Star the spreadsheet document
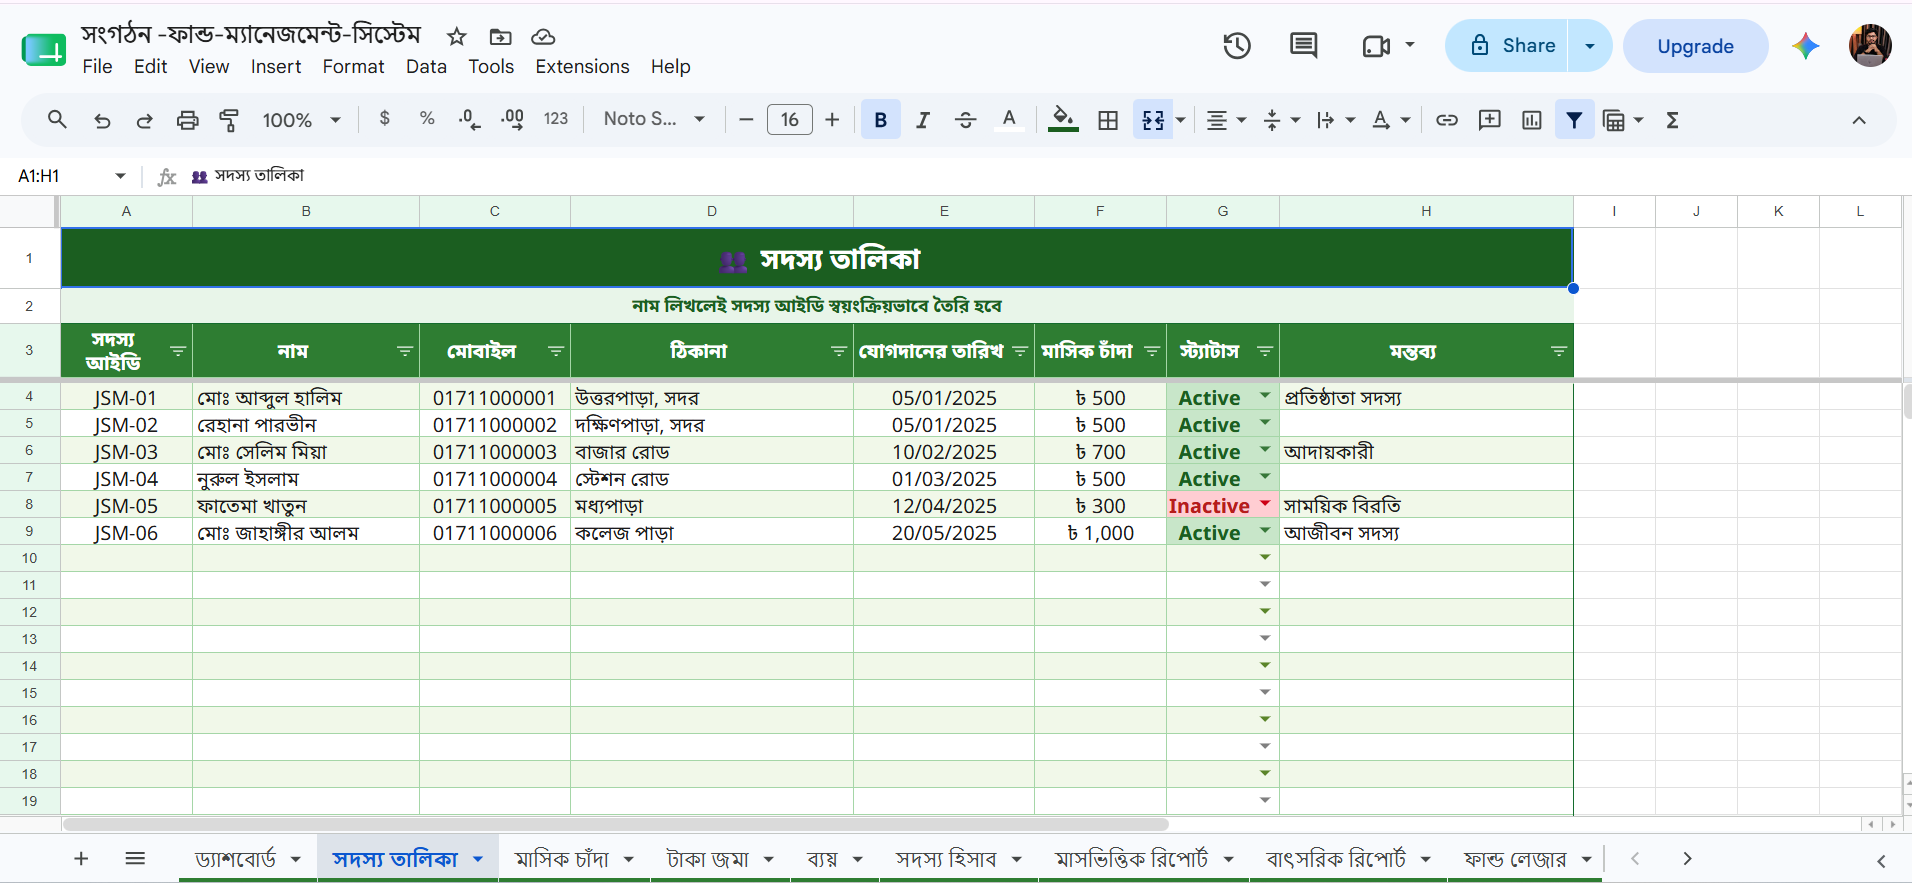 (x=457, y=37)
